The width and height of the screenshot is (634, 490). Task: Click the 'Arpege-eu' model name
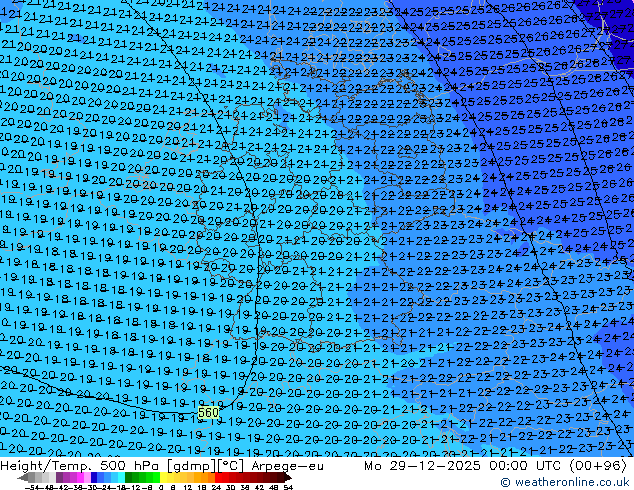click(x=287, y=466)
